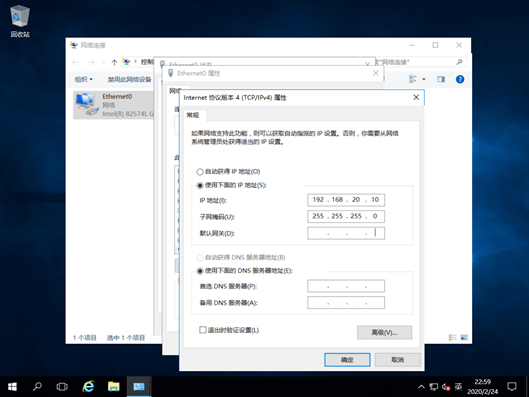
Task: Confirm TCP/IPv4 settings with OK button
Action: point(347,360)
